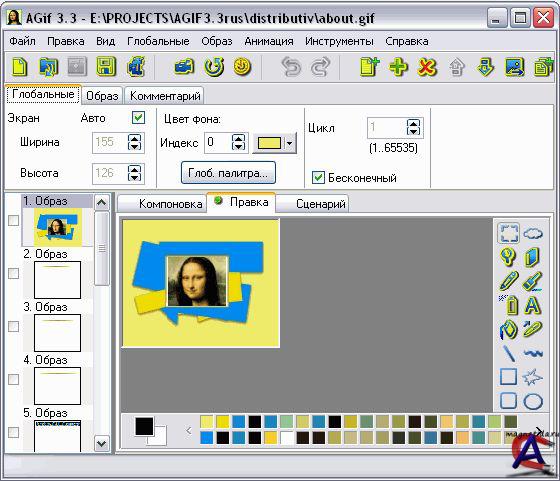Select the brush paint tool
Screen dimensions: 560x481
pyautogui.click(x=532, y=281)
